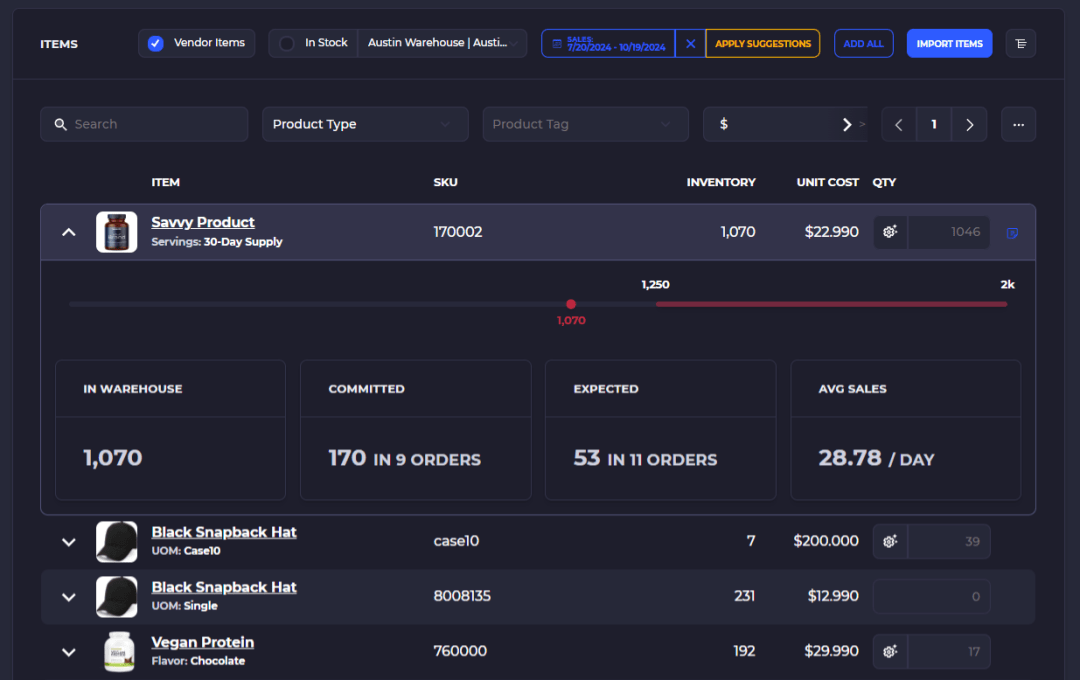Click the In Warehouse card

[x=170, y=430]
